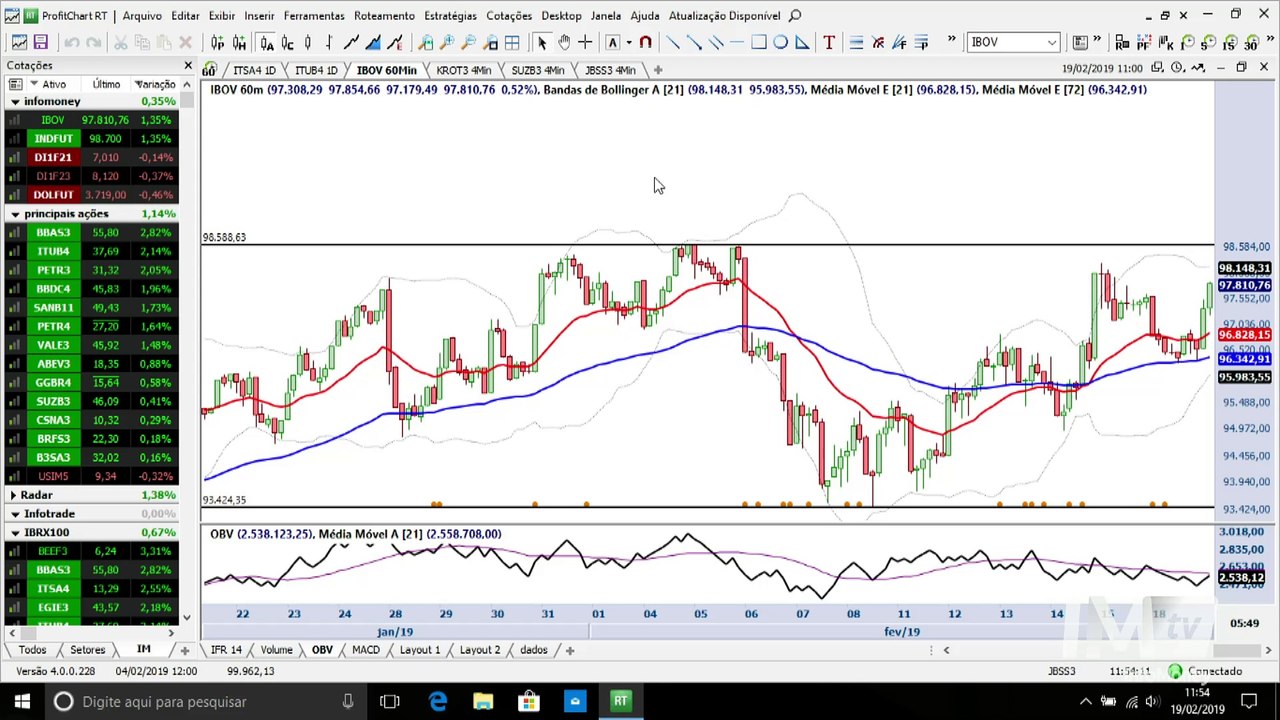This screenshot has height=720, width=1280.
Task: Open the Estratégias menu
Action: (x=450, y=16)
